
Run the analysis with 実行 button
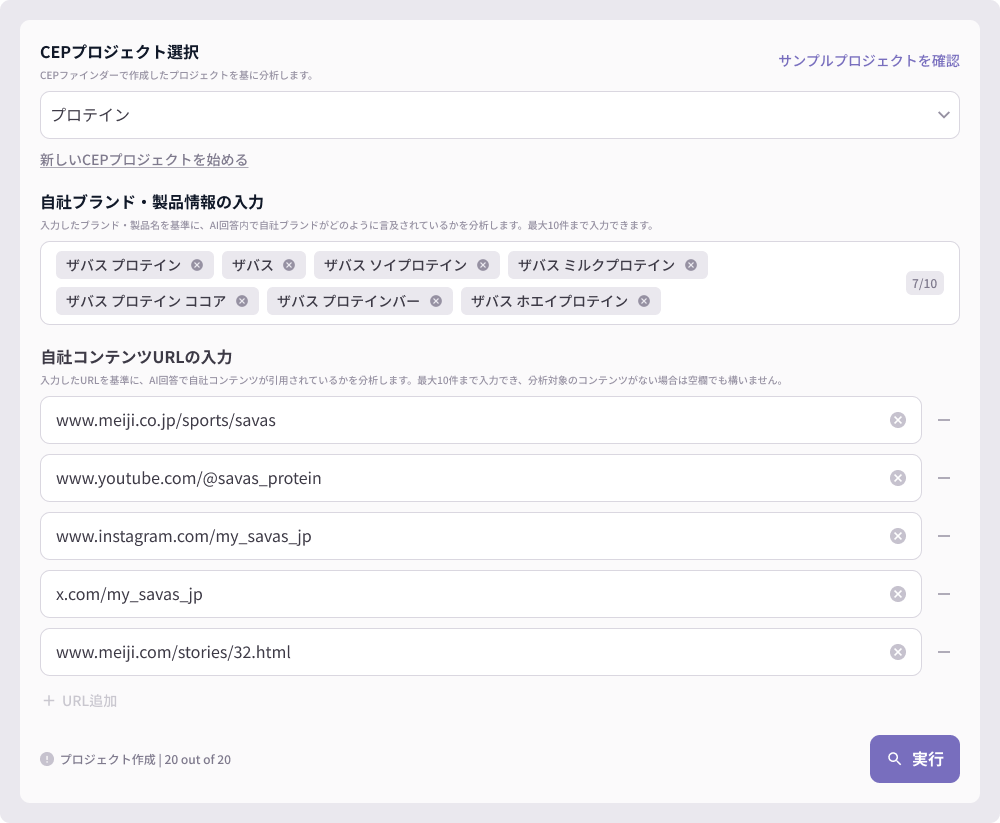[x=915, y=759]
